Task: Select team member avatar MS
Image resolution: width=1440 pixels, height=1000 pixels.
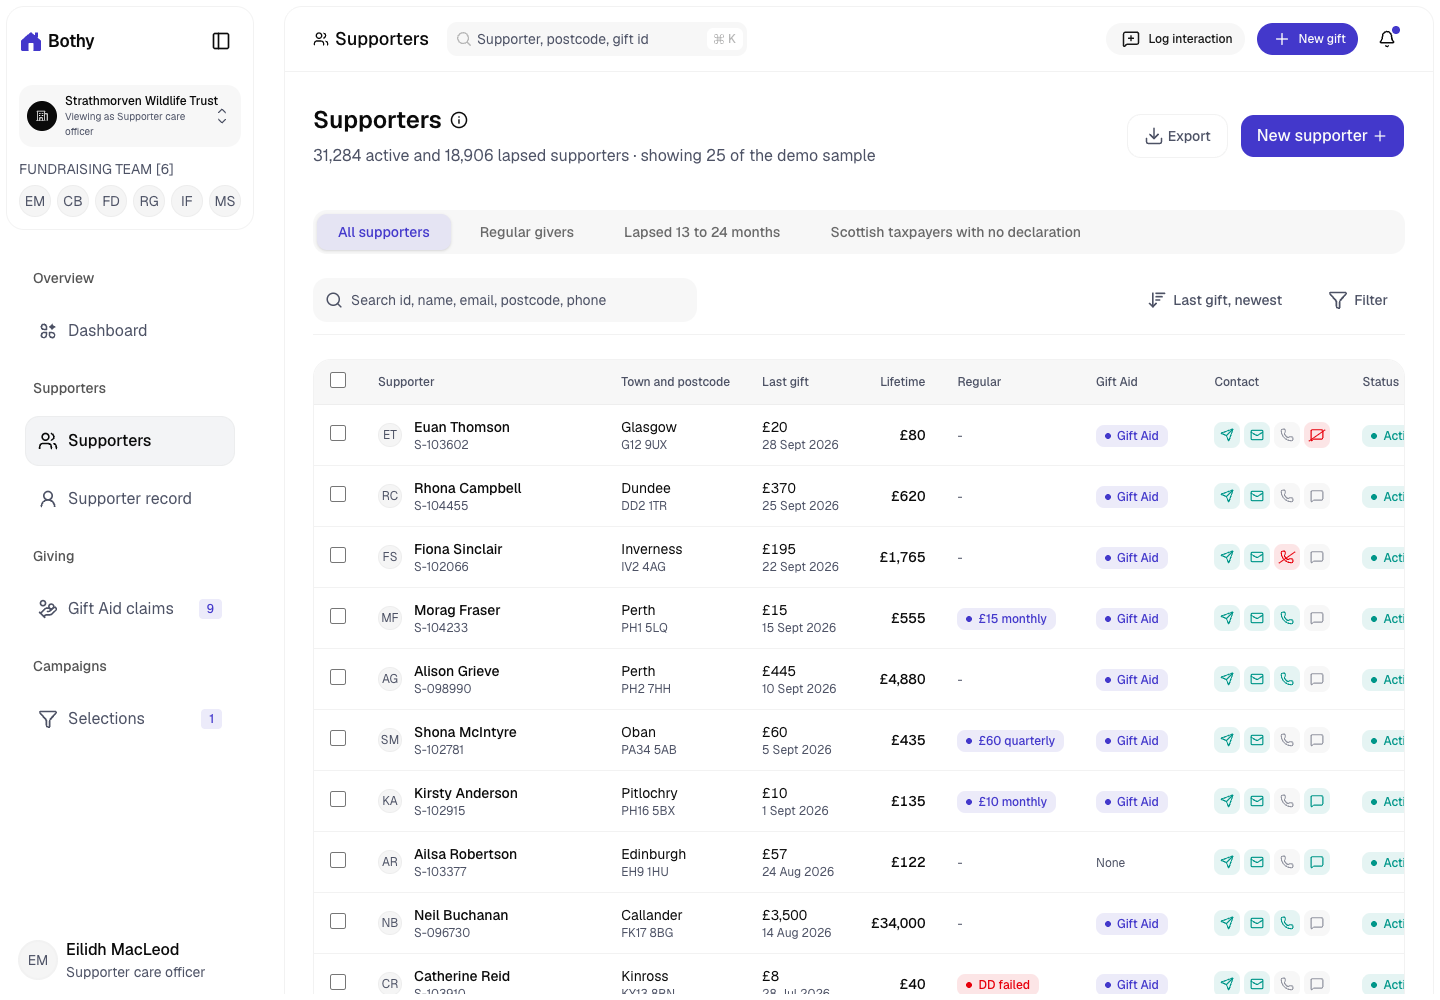Action: pos(225,201)
